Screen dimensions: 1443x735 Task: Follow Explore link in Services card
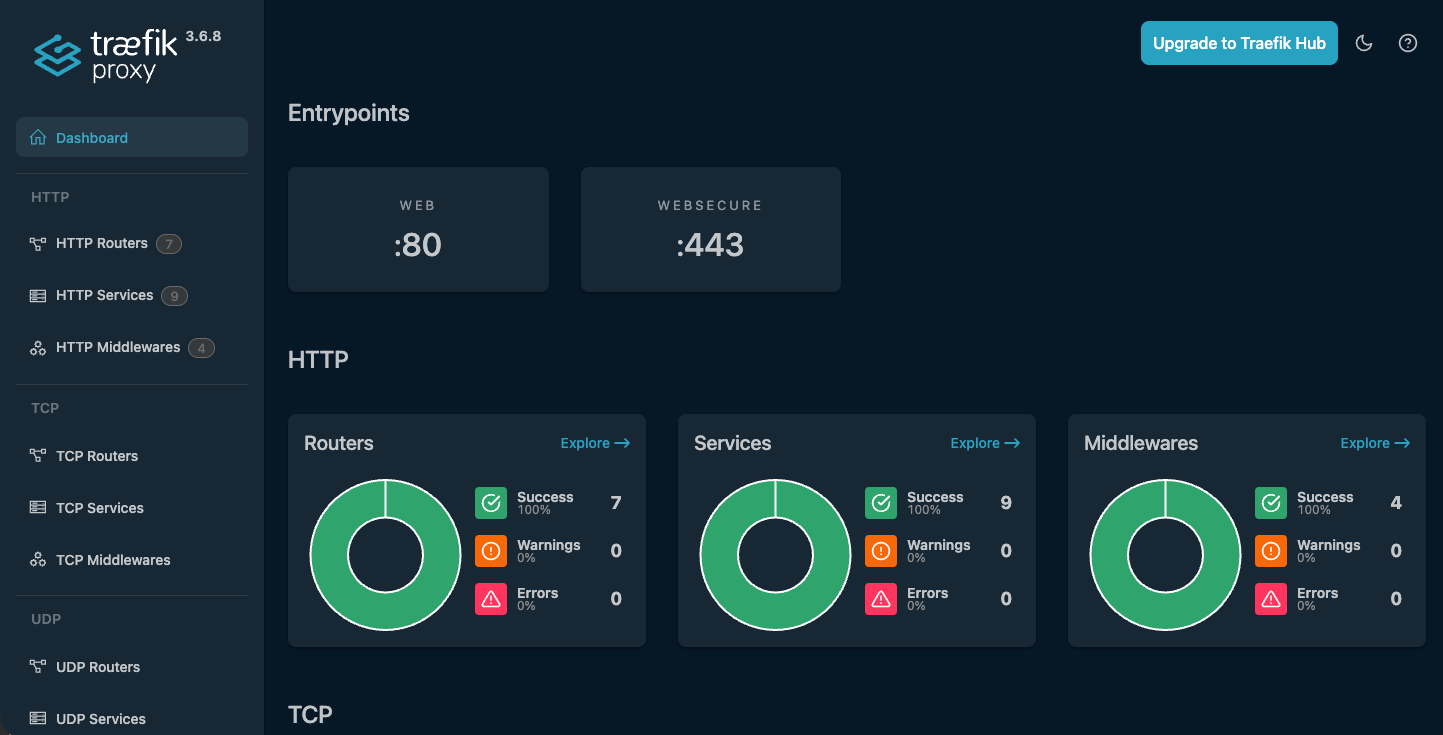tap(984, 443)
